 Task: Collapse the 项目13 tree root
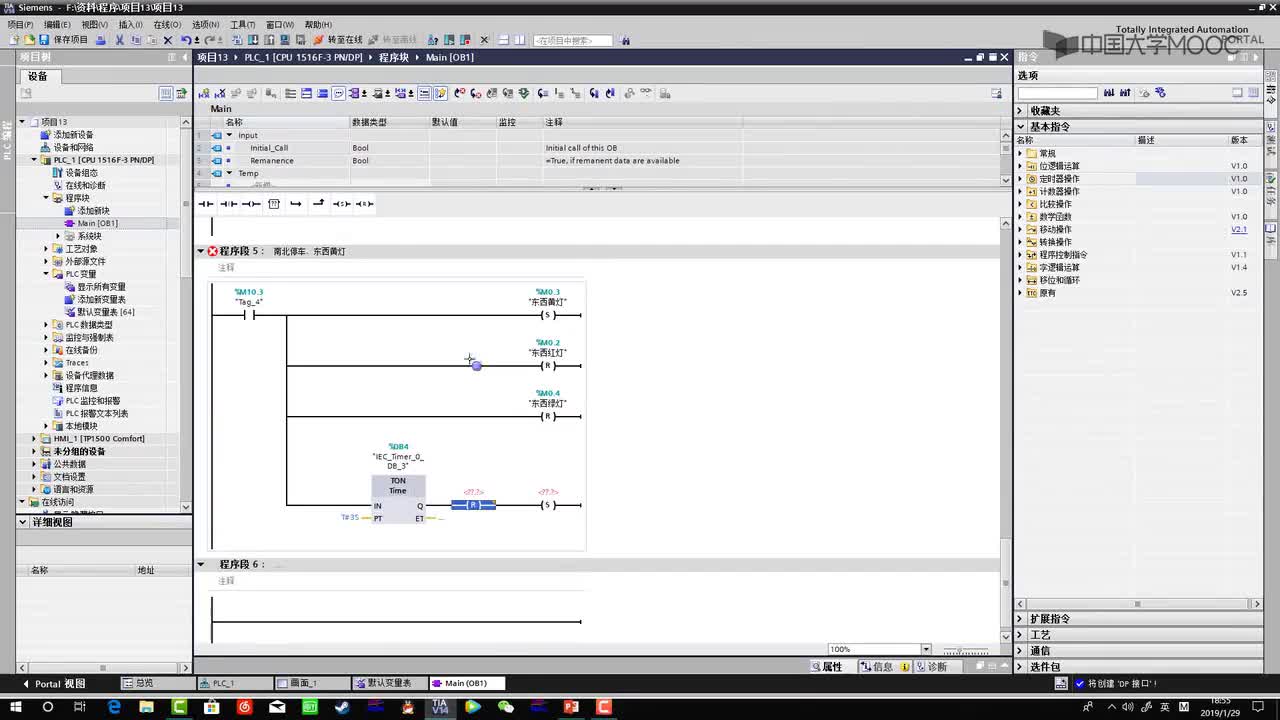coord(22,122)
